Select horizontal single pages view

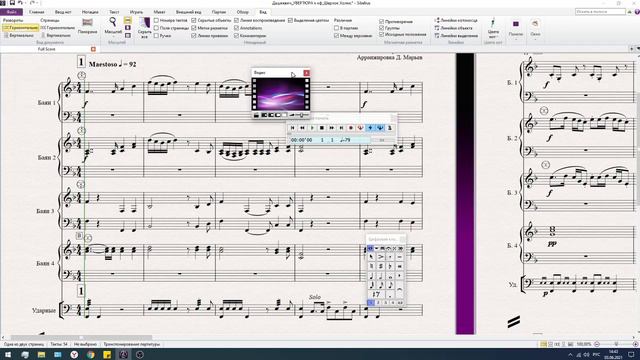pos(58,28)
